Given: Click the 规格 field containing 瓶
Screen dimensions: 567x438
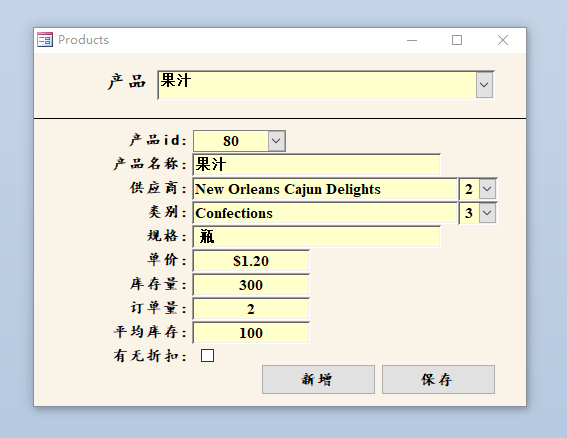Looking at the screenshot, I should [316, 237].
